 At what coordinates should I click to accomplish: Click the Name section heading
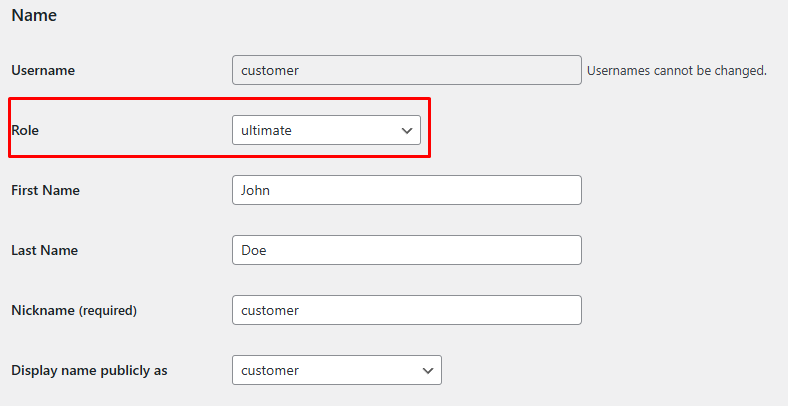pyautogui.click(x=33, y=16)
